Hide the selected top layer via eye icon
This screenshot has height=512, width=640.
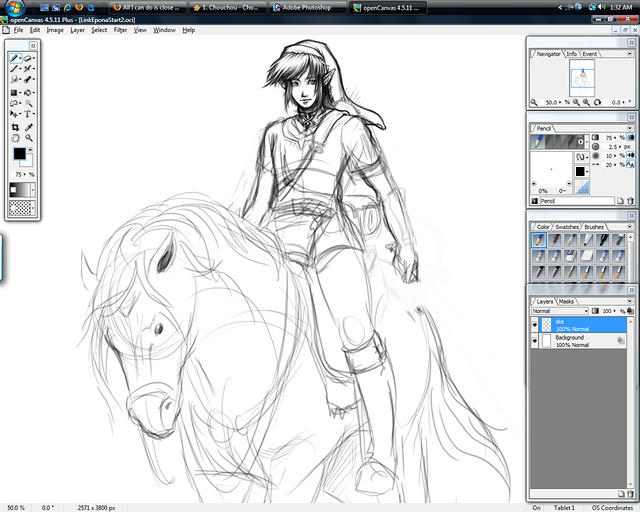pos(535,325)
